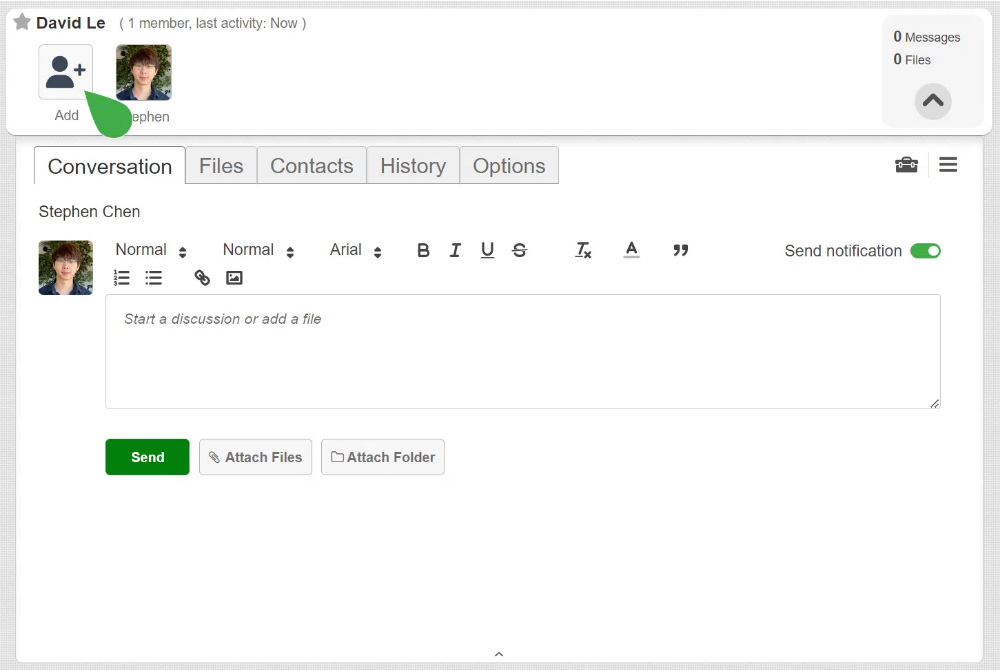Create a numbered list
1000x670 pixels.
tap(121, 278)
